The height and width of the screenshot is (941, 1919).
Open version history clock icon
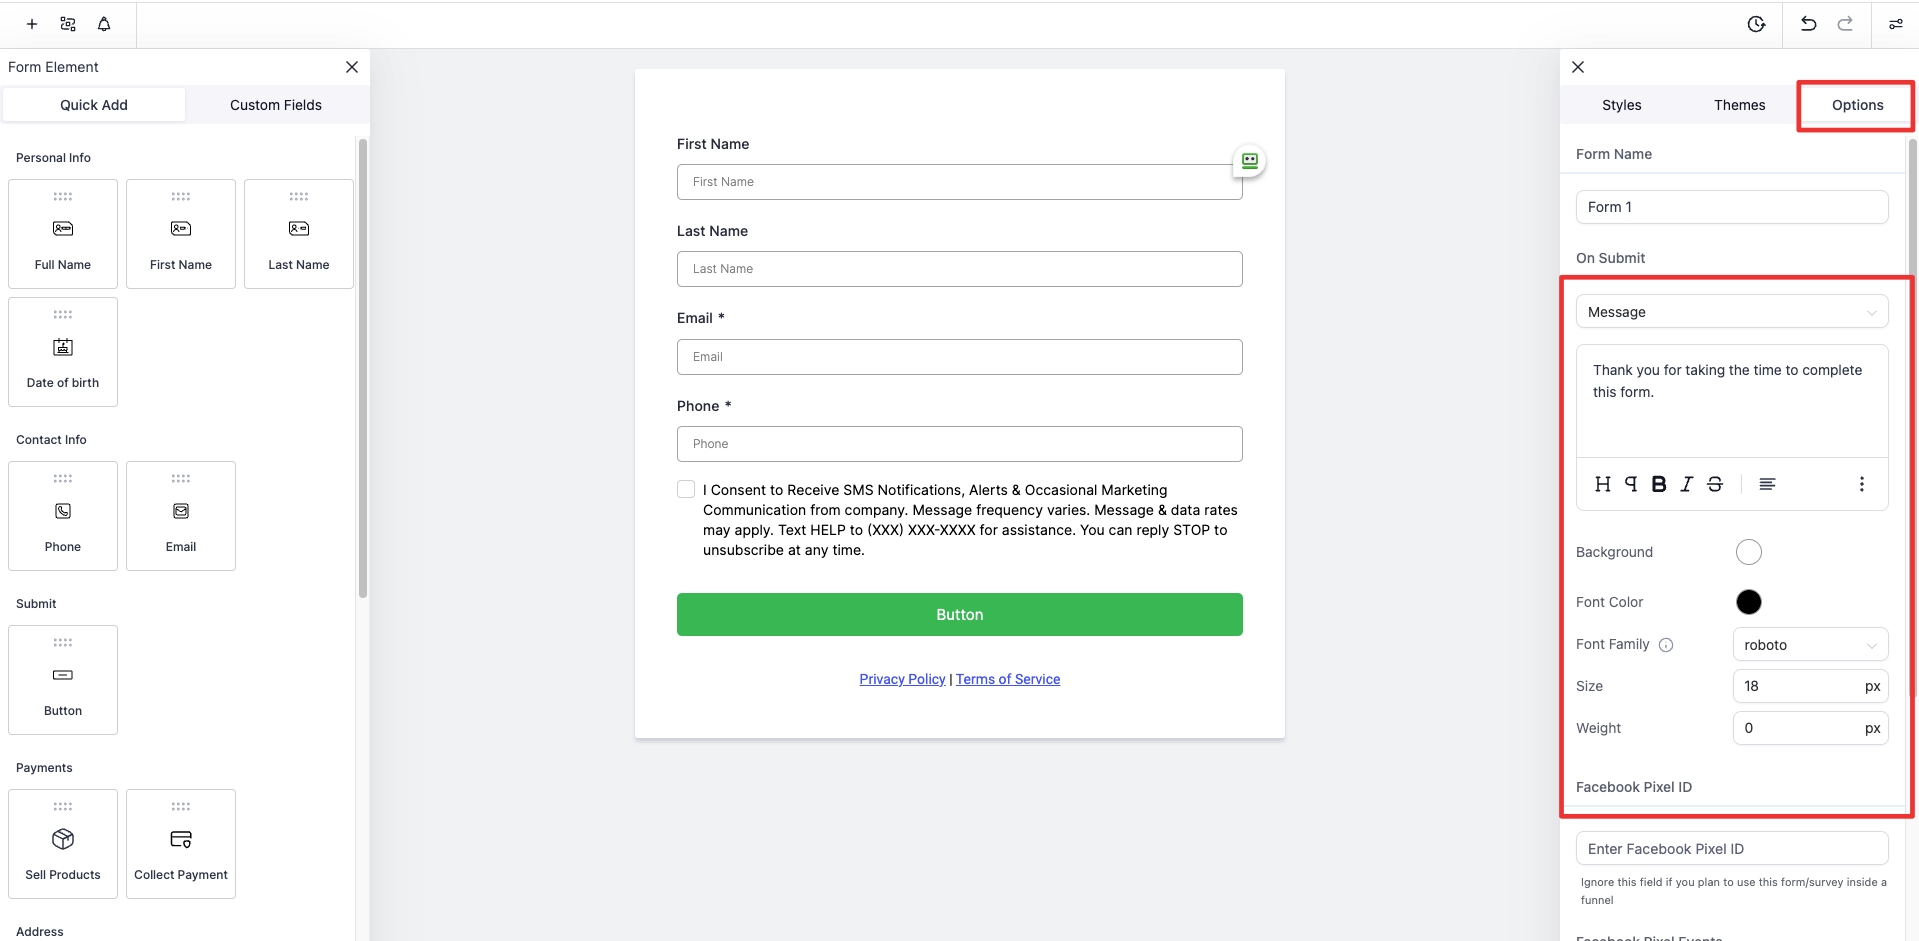(1756, 24)
